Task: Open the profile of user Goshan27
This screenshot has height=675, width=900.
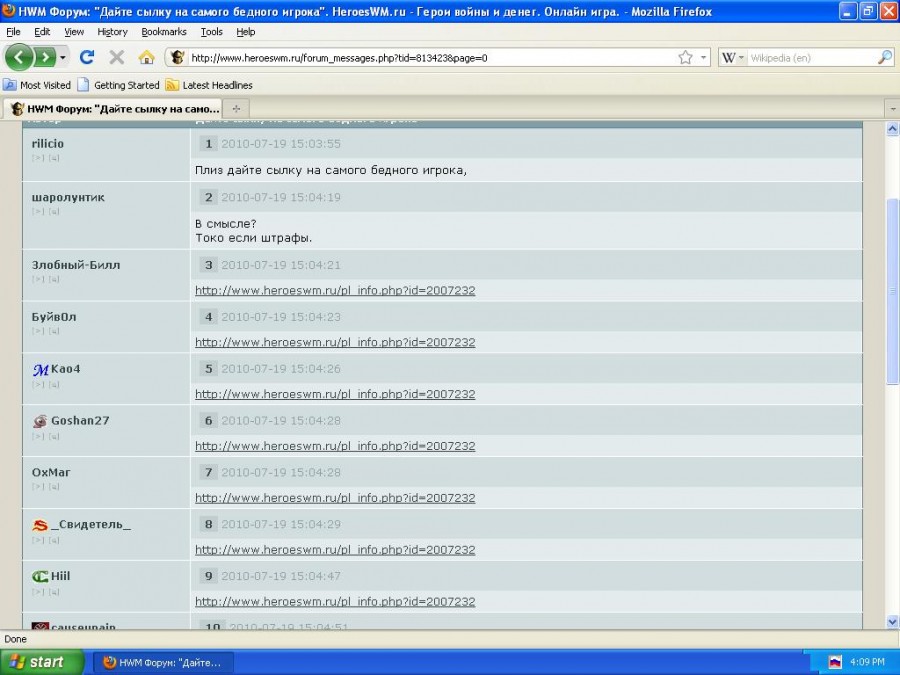Action: tap(80, 421)
